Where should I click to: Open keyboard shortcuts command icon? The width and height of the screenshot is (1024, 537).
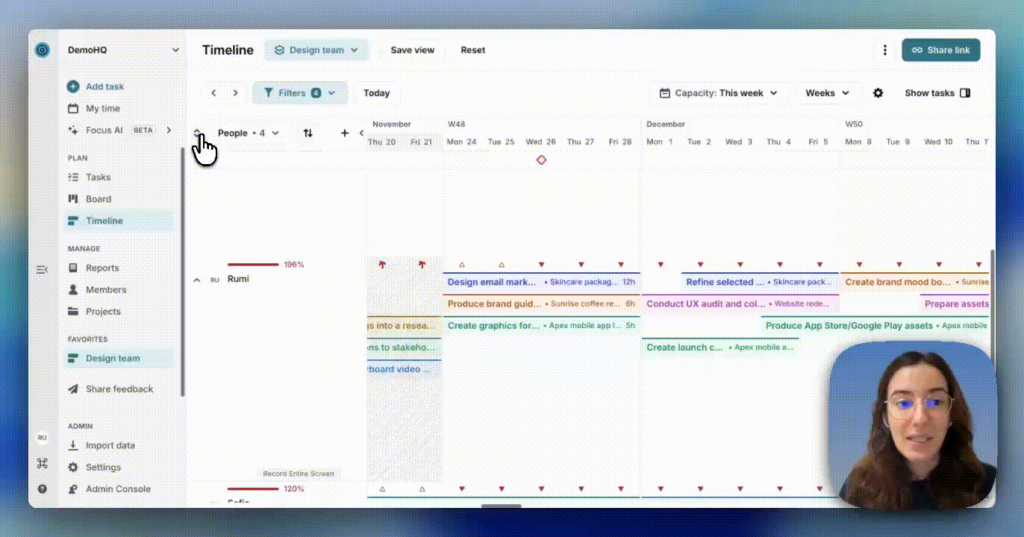42,464
